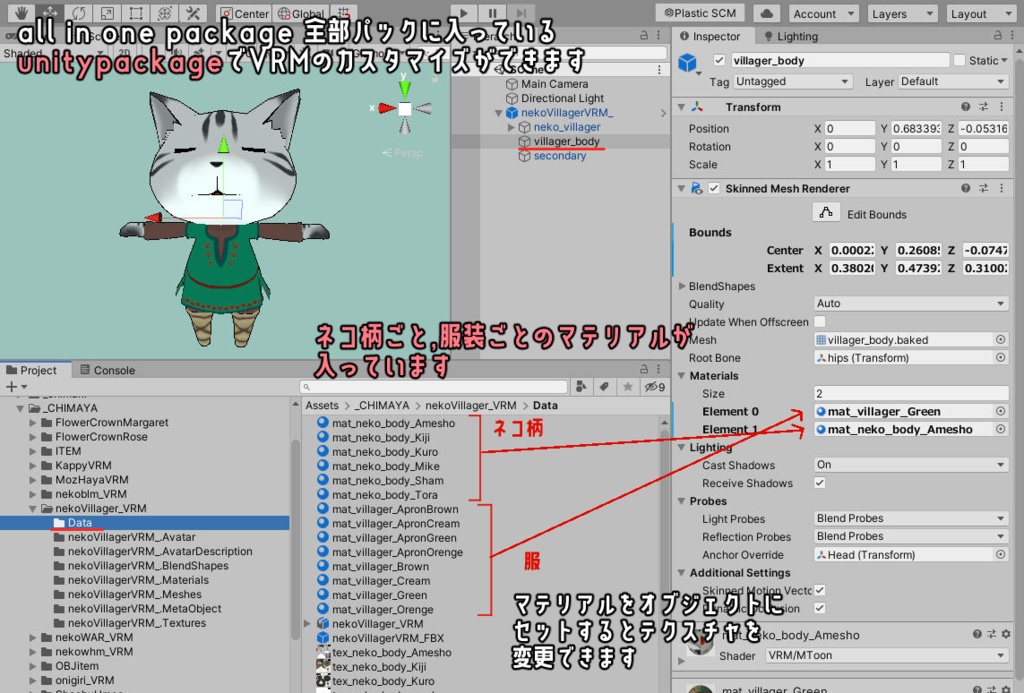Toggle the Skinned Mesh Renderer enabled checkbox

[x=714, y=188]
